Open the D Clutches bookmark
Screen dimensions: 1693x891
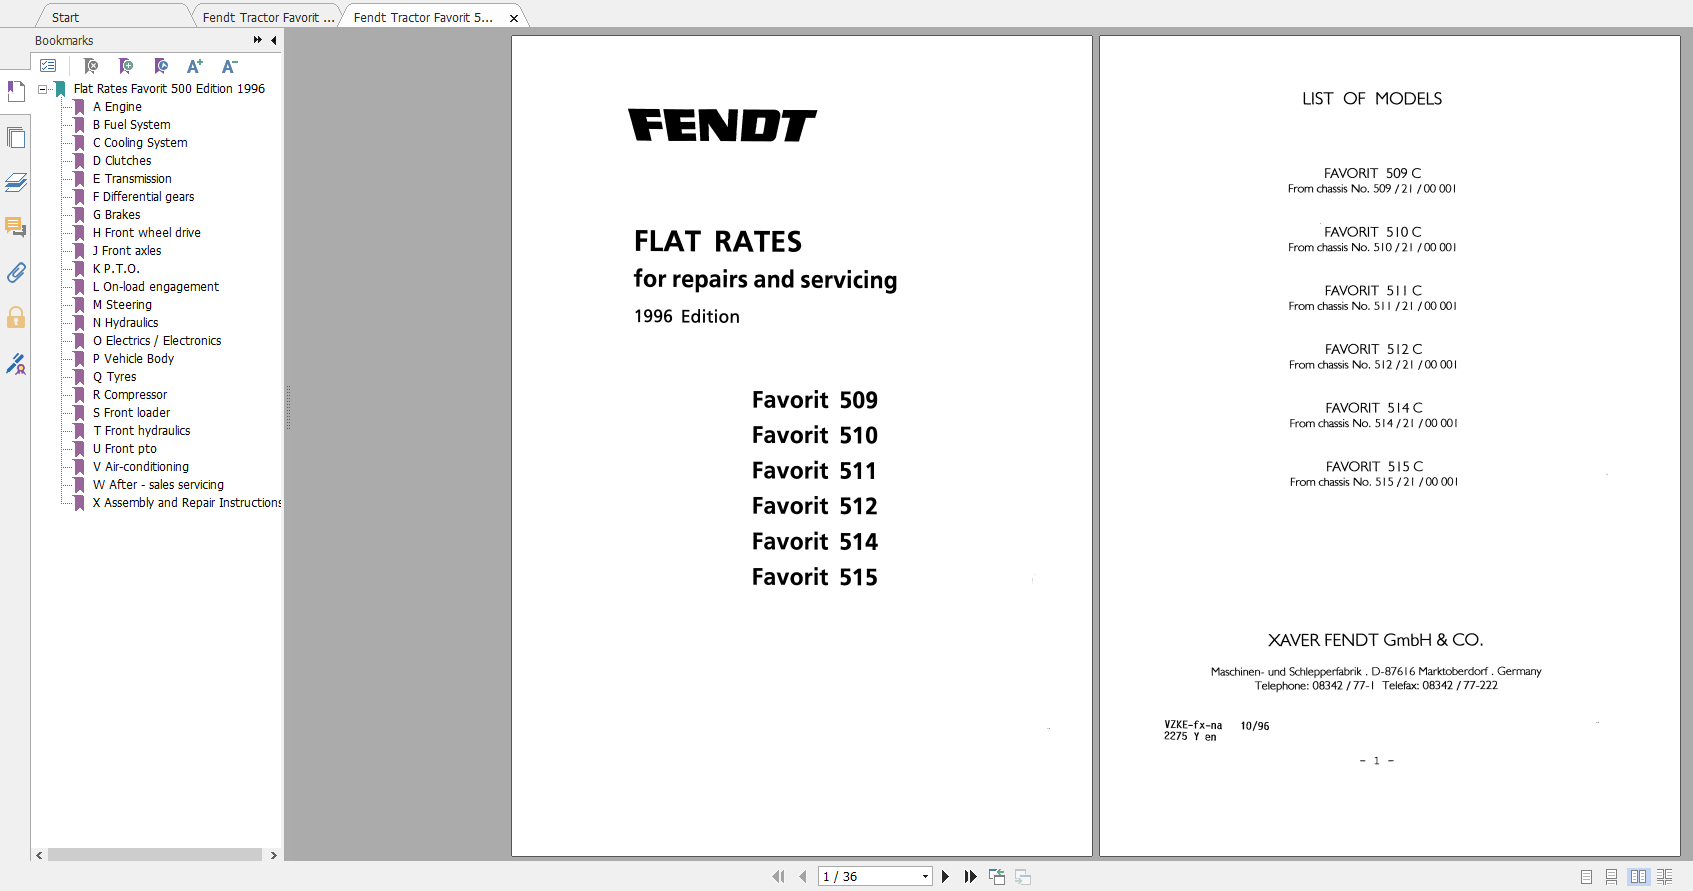(x=122, y=161)
